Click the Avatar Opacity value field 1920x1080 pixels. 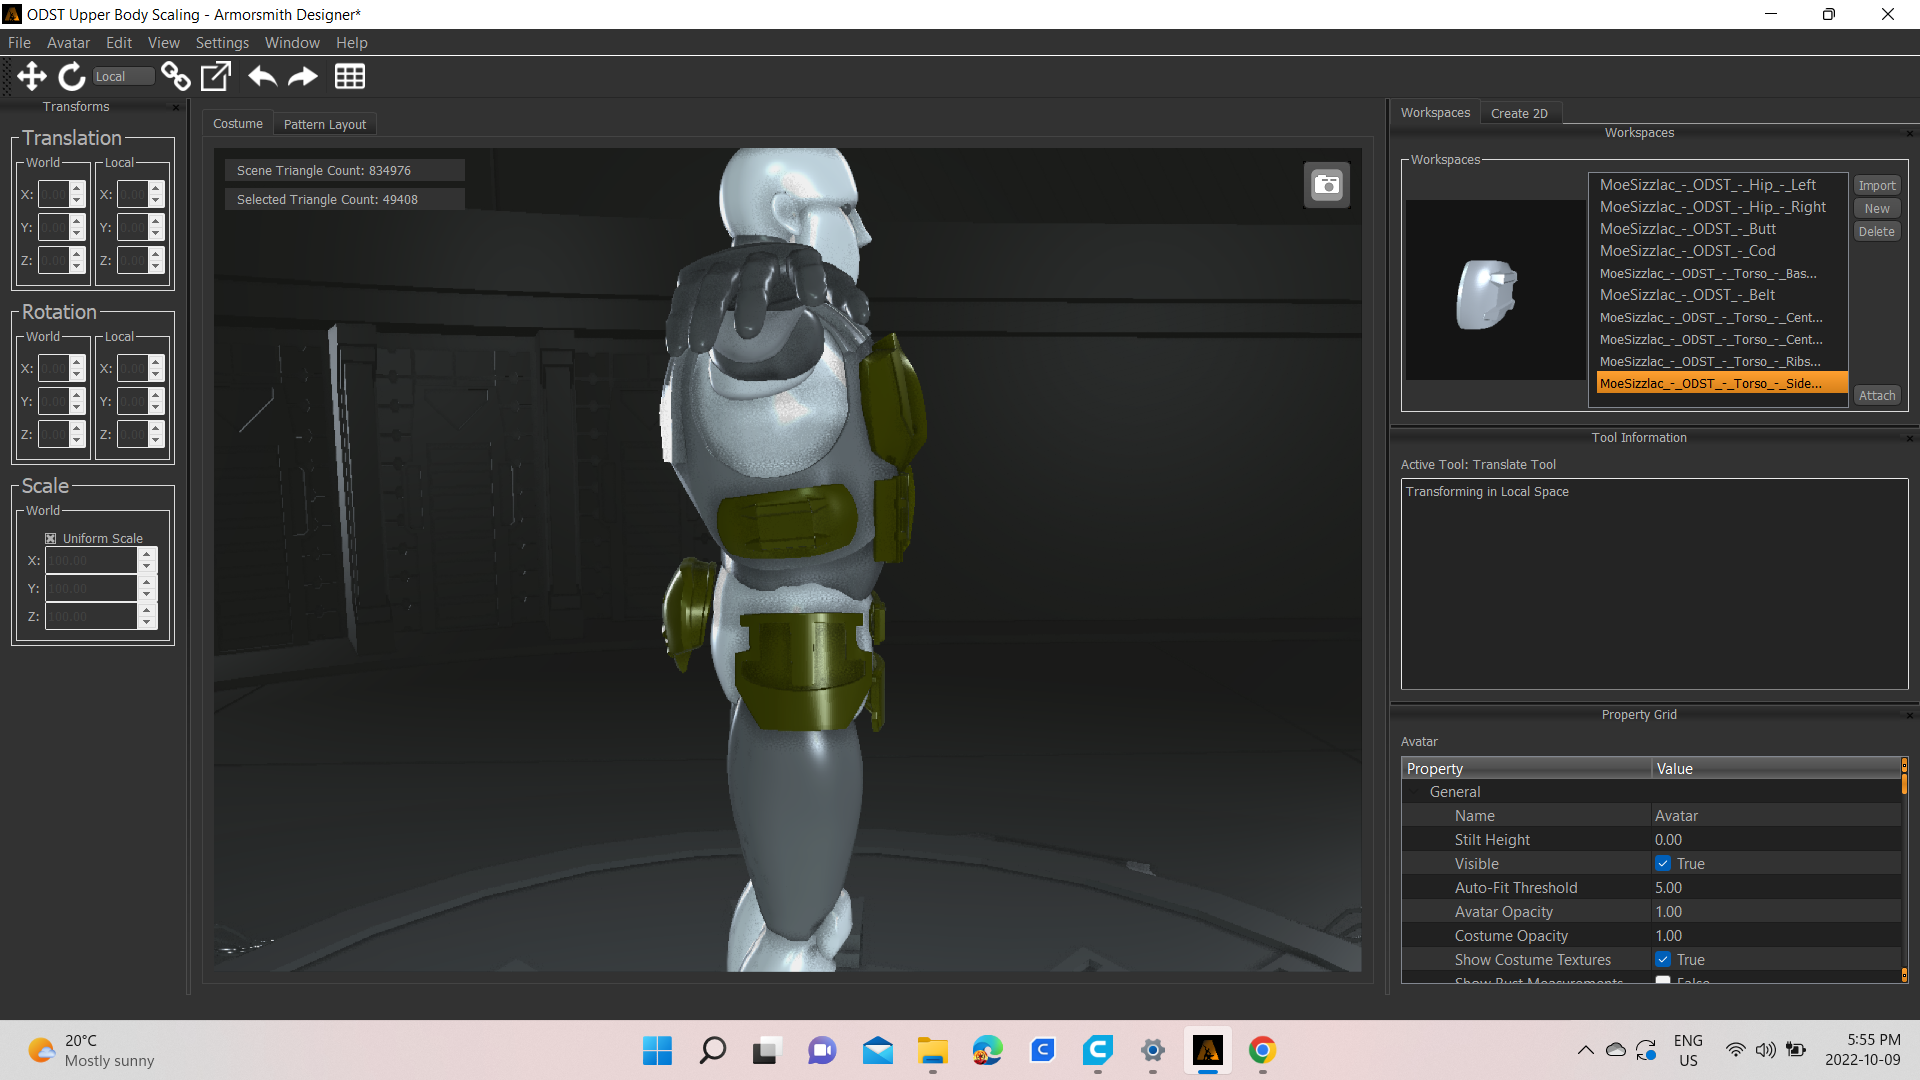click(x=1776, y=912)
